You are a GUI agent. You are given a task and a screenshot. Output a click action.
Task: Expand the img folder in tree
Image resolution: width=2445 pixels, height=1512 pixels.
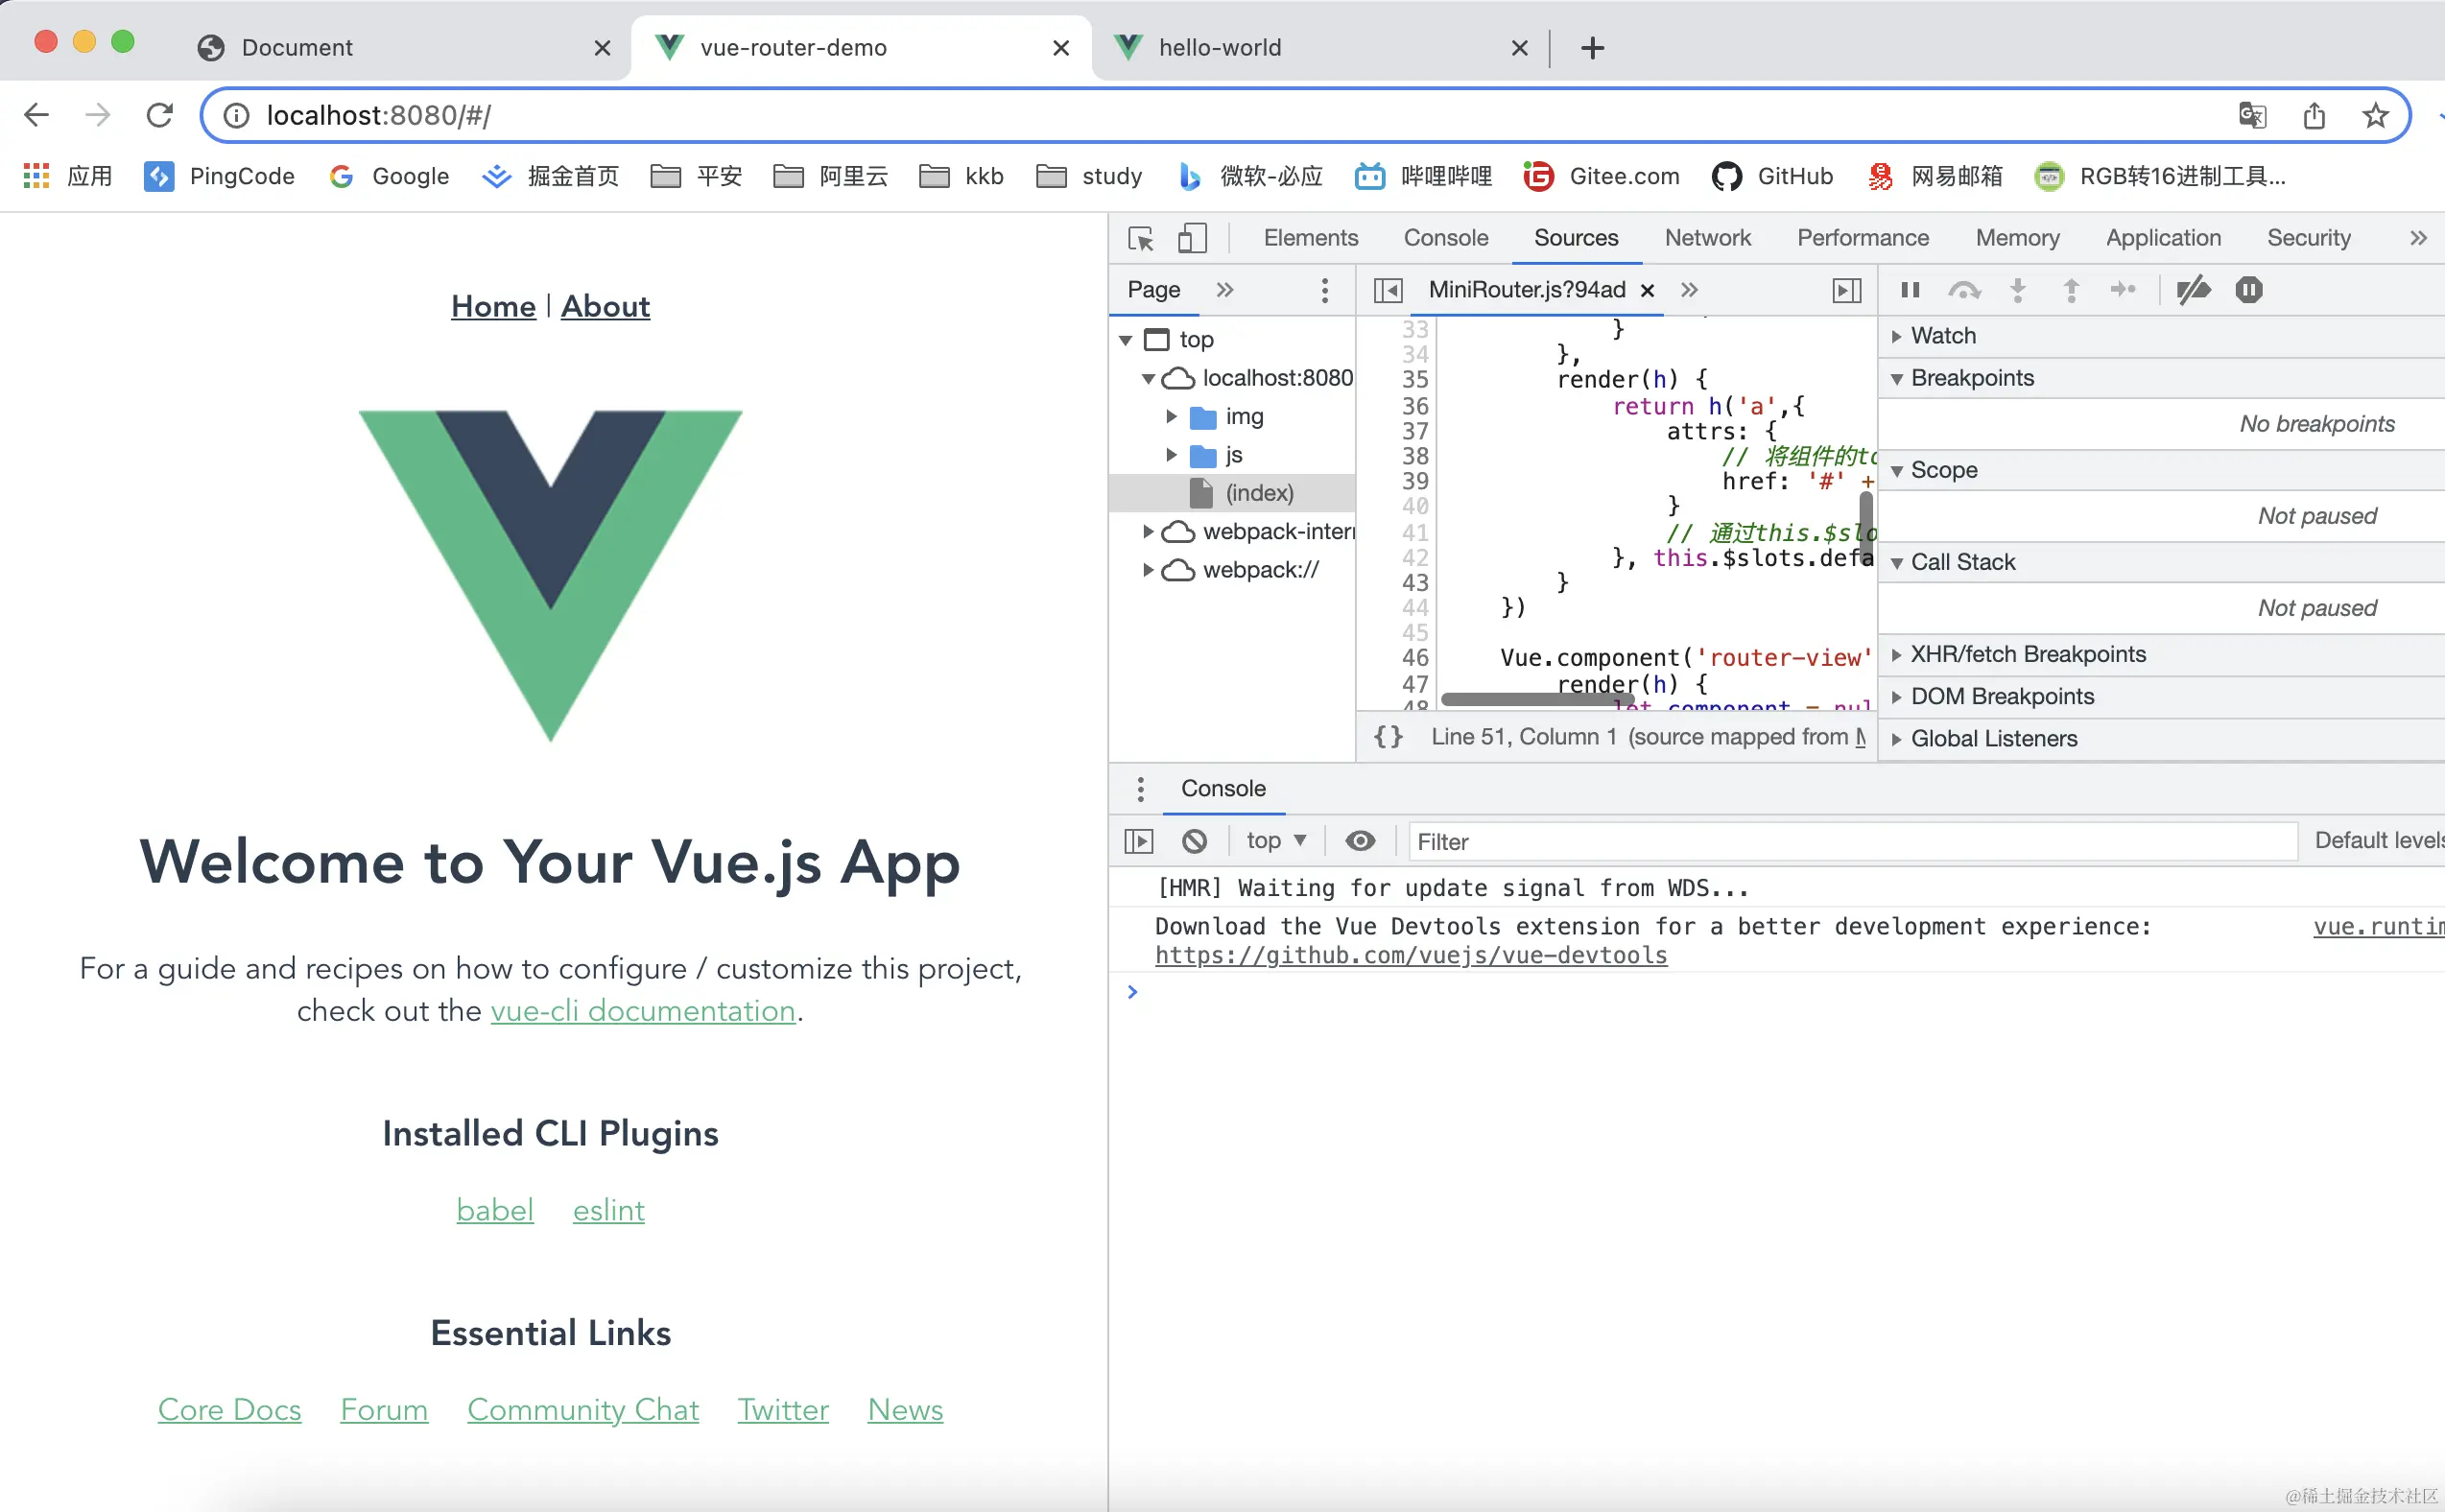[1172, 416]
